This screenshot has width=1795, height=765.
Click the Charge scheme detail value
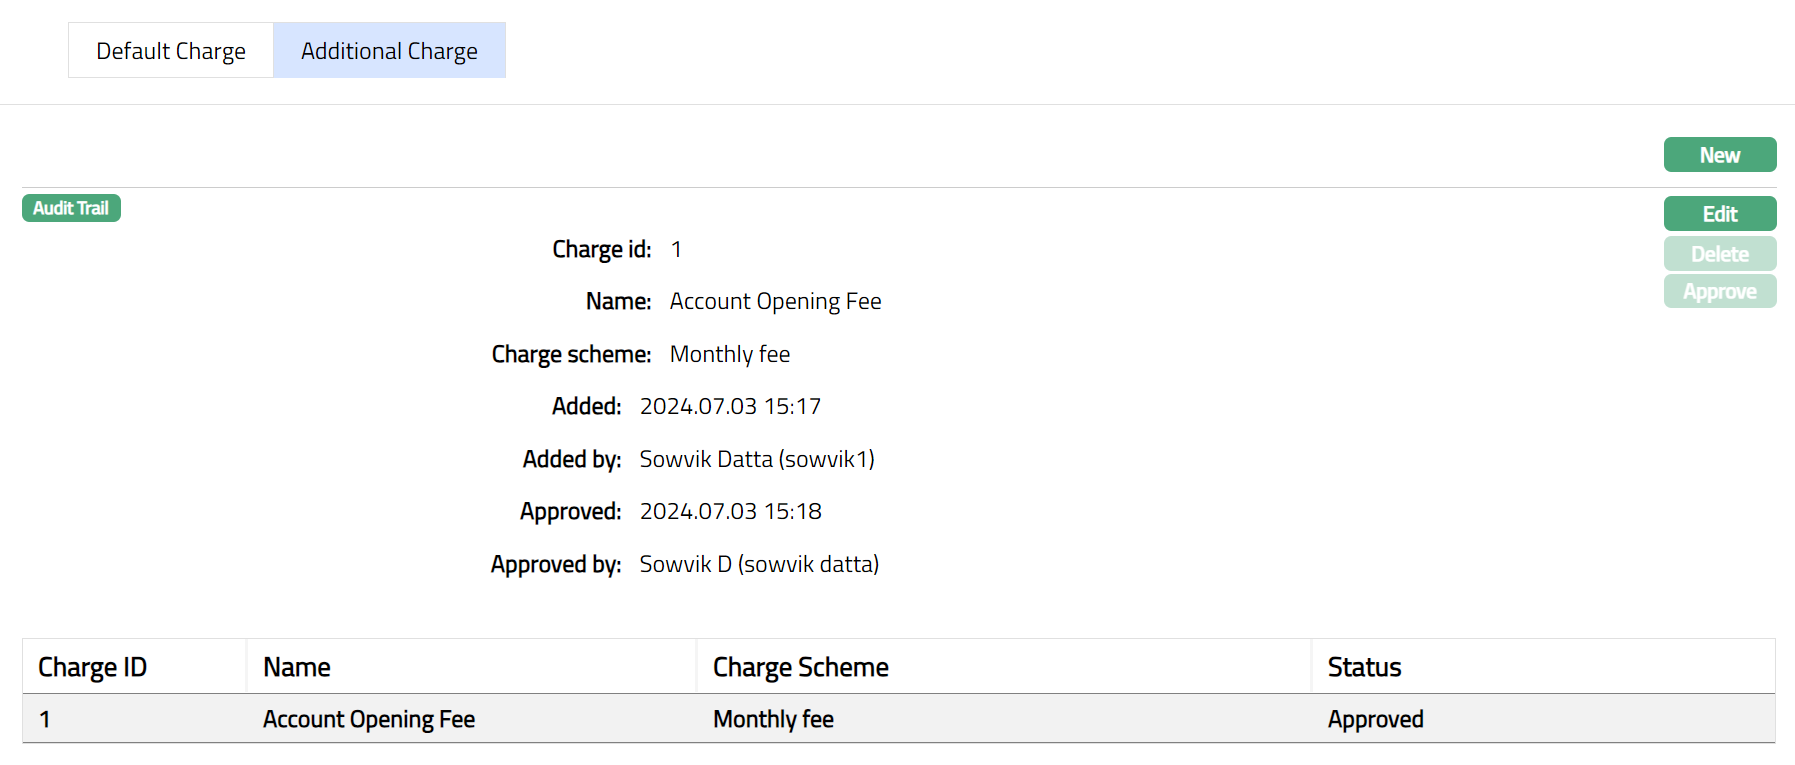[x=729, y=354]
